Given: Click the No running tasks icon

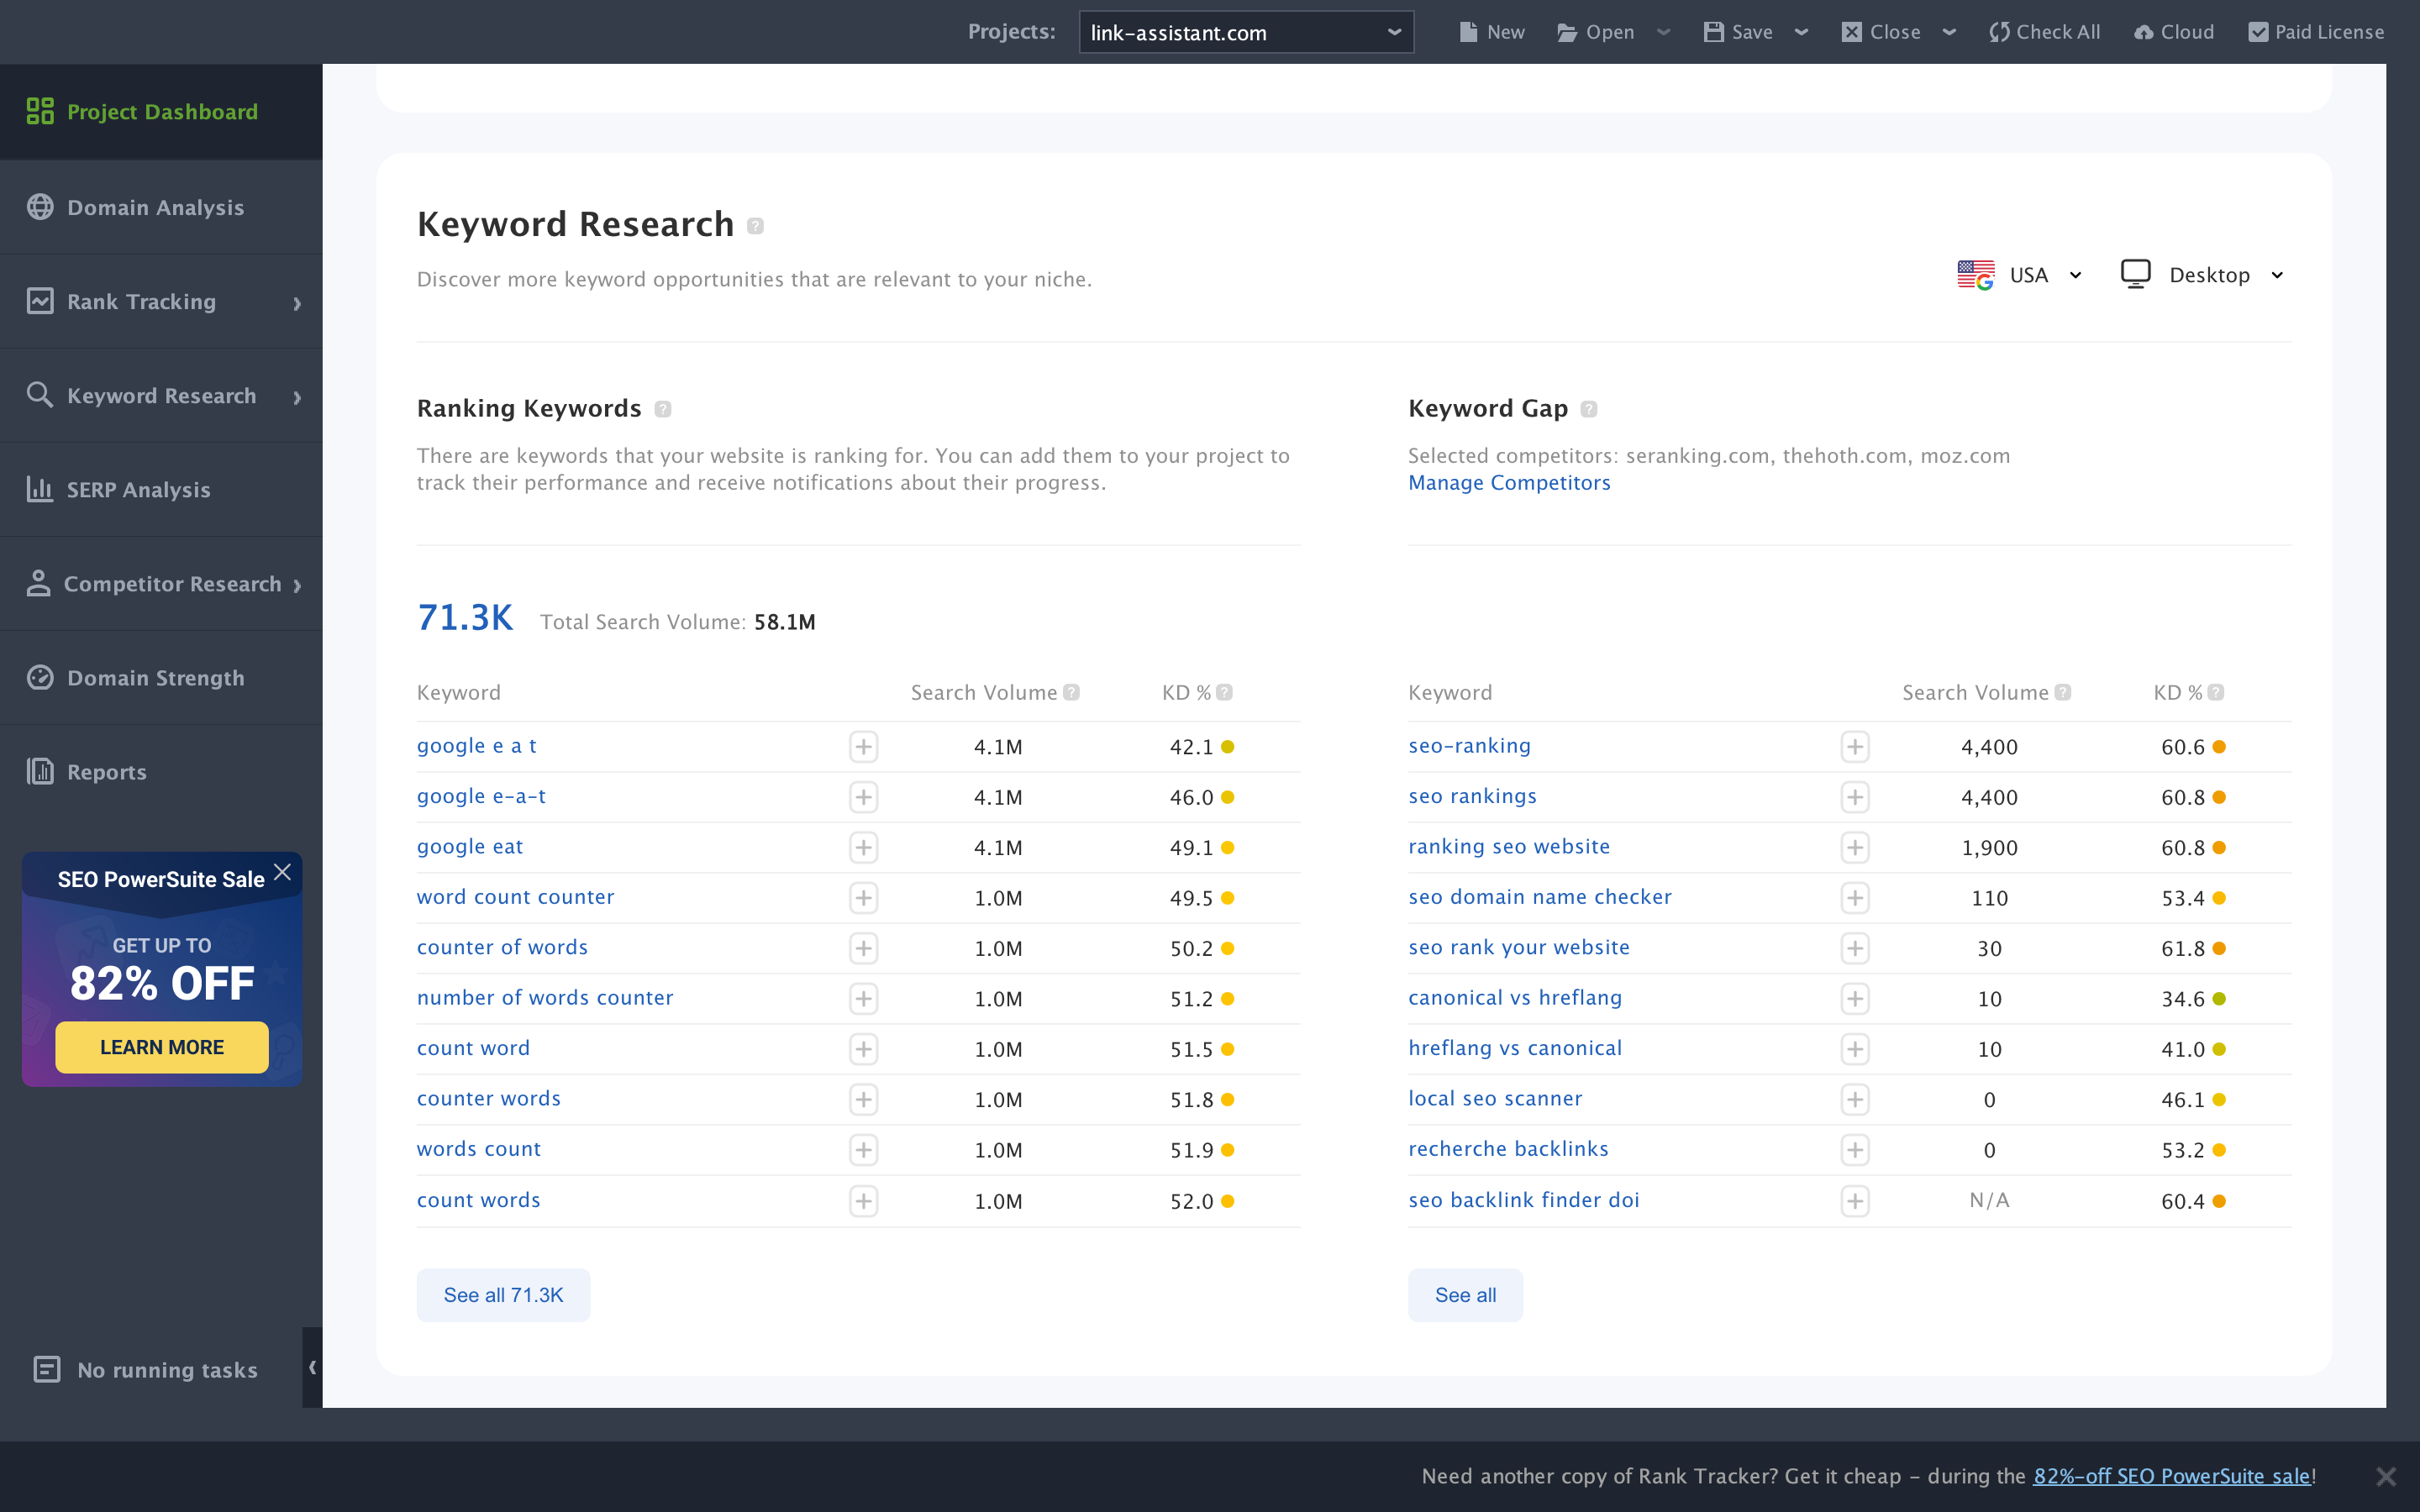Looking at the screenshot, I should coord(46,1369).
